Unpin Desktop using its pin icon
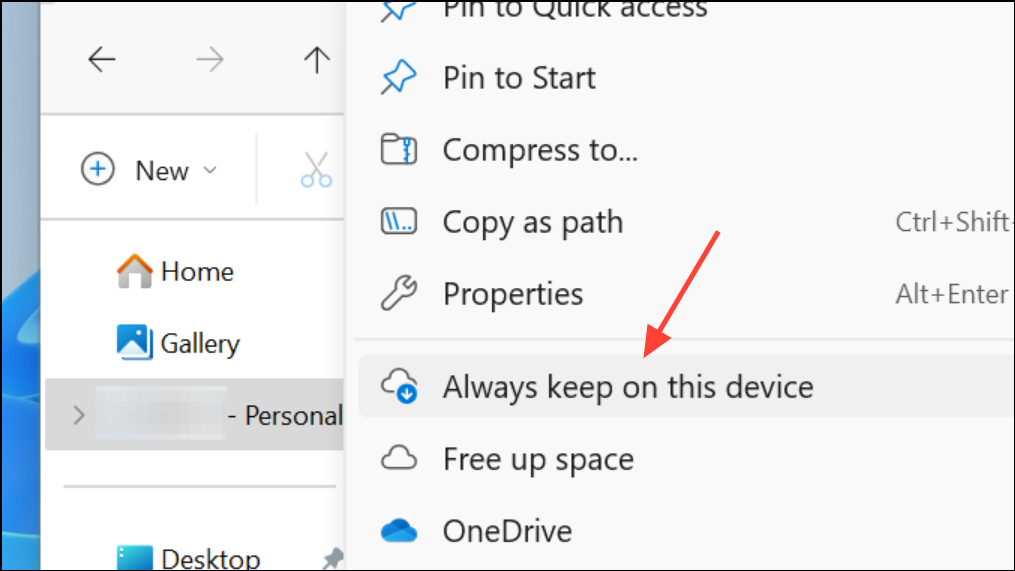This screenshot has width=1015, height=571. click(x=333, y=558)
